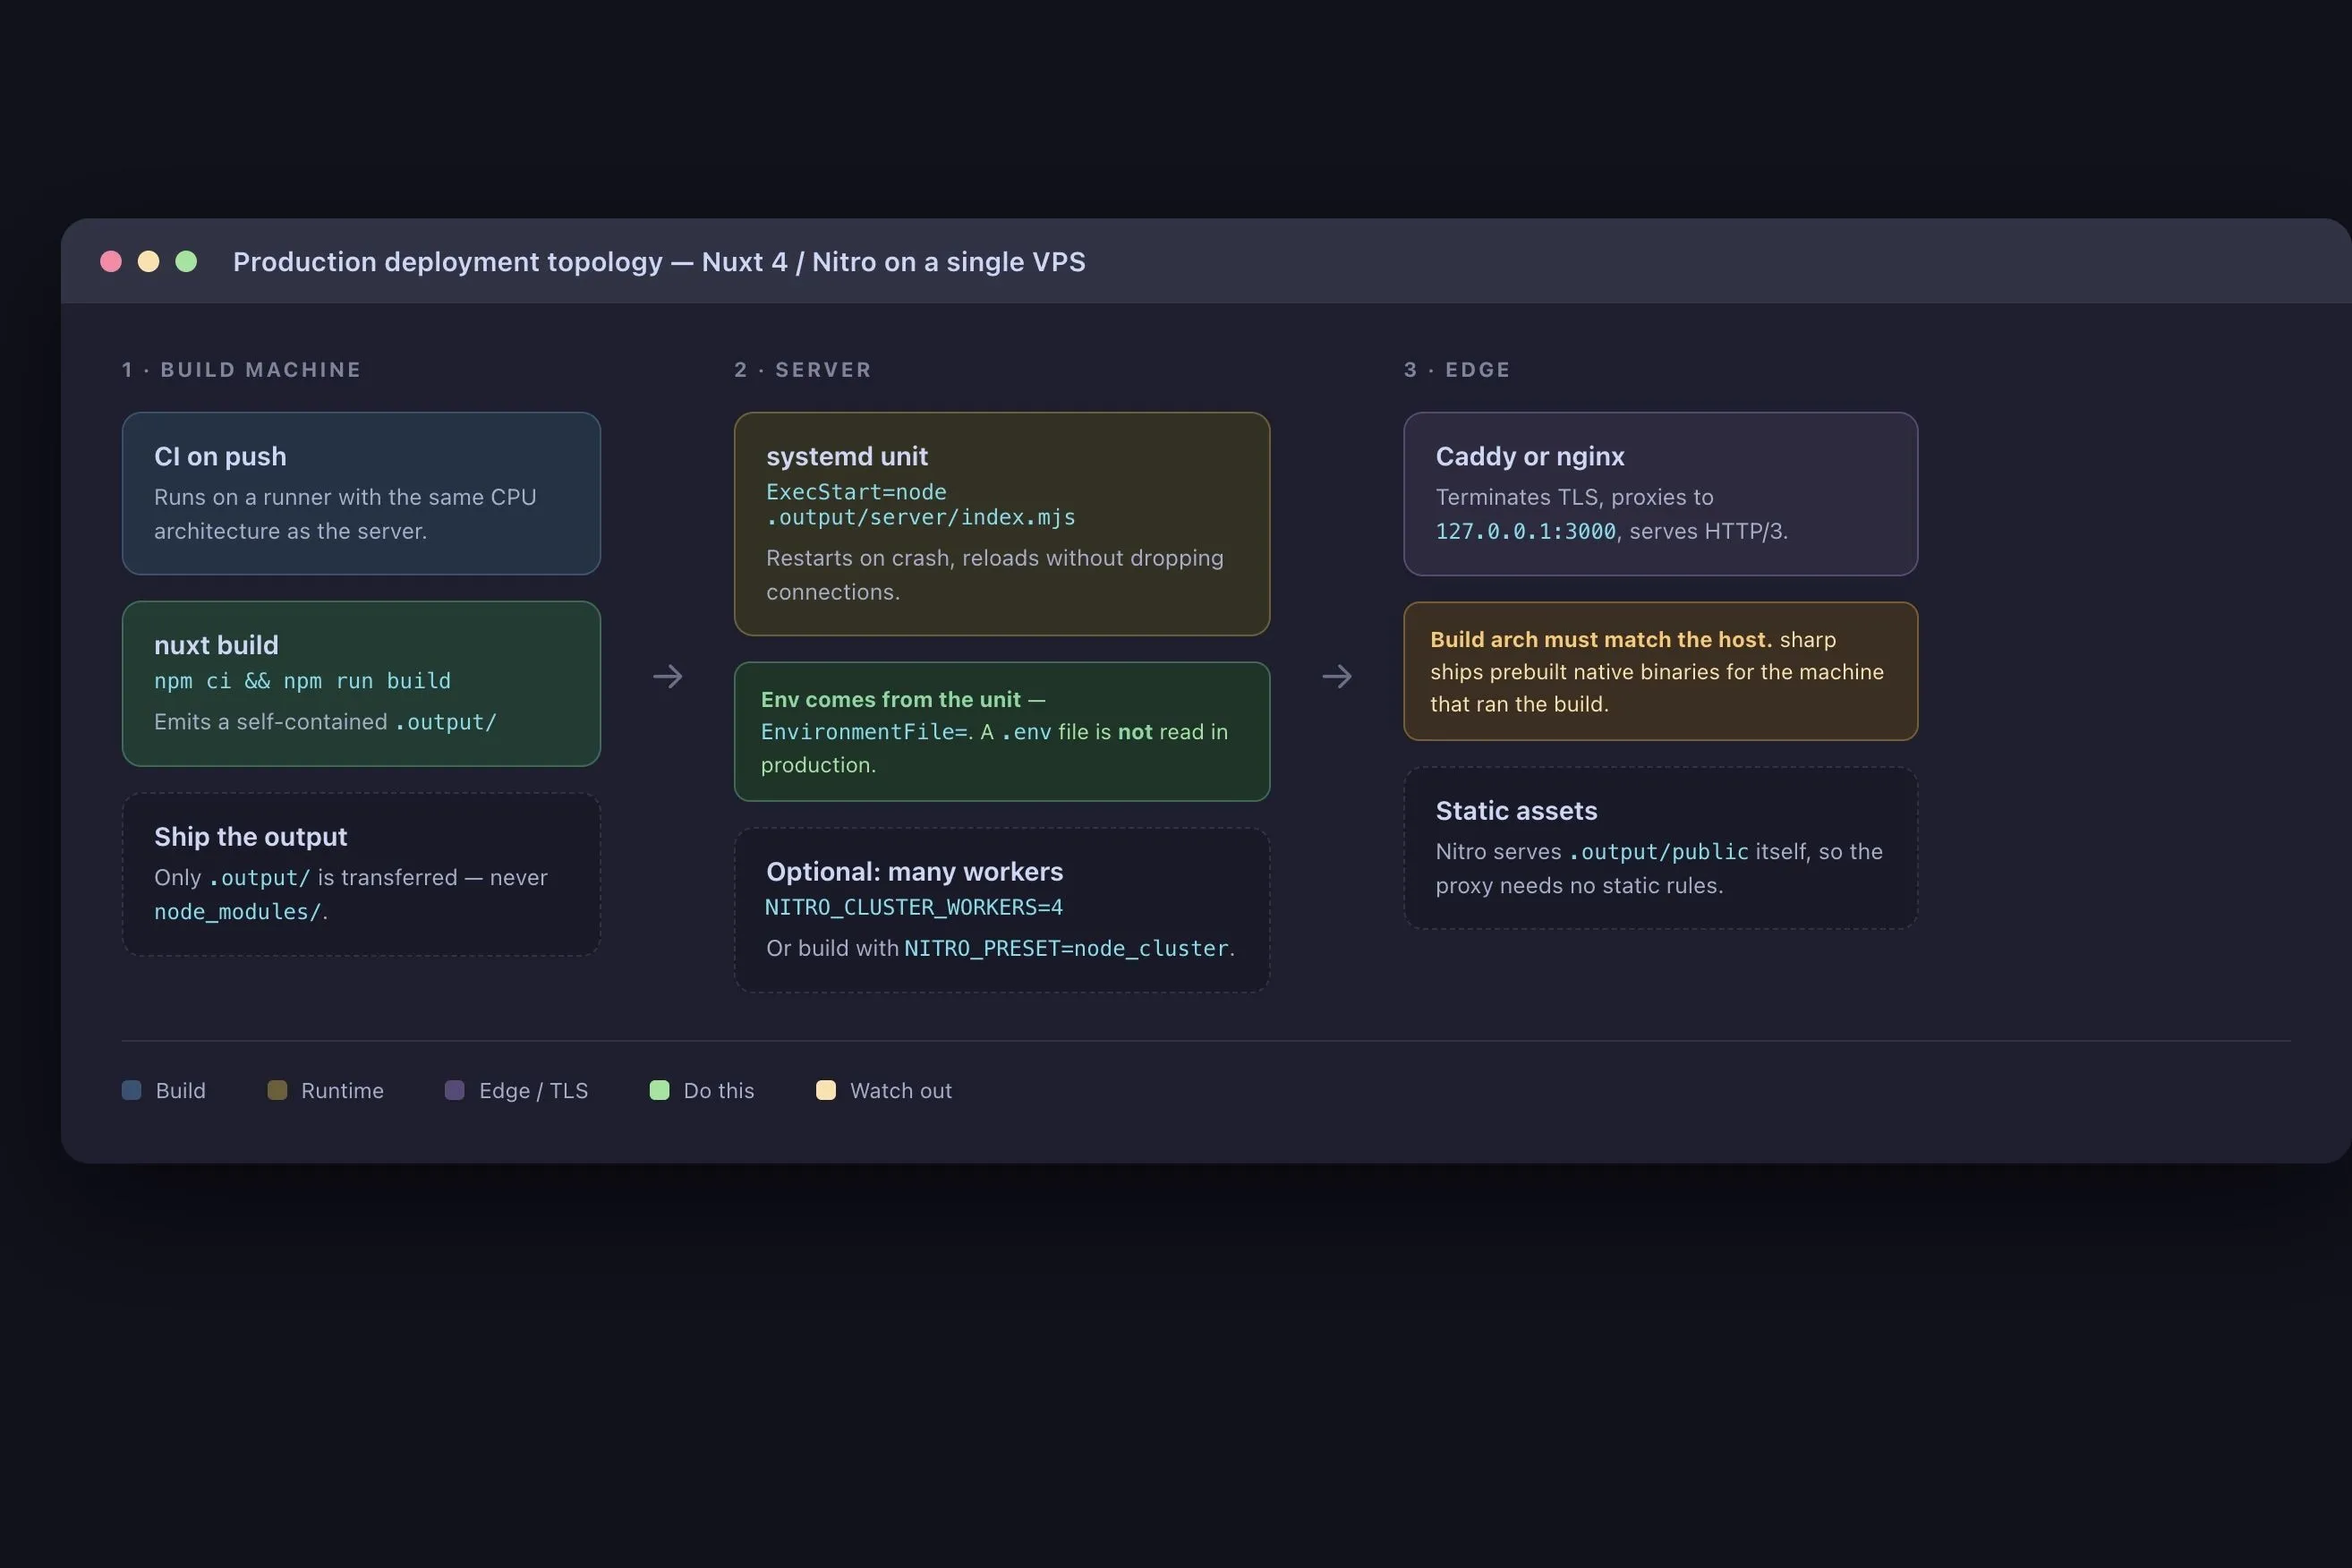Click the Edge / TLS legend swatch

[x=454, y=1090]
